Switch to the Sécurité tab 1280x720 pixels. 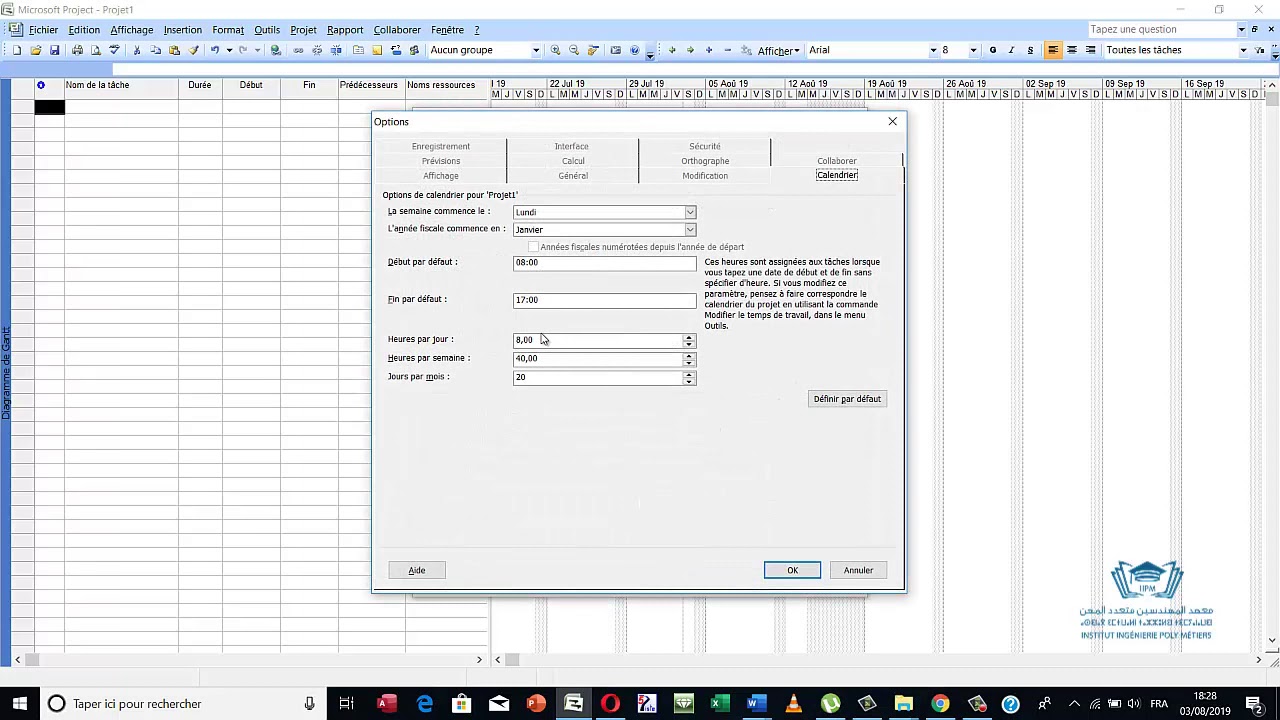tap(705, 146)
